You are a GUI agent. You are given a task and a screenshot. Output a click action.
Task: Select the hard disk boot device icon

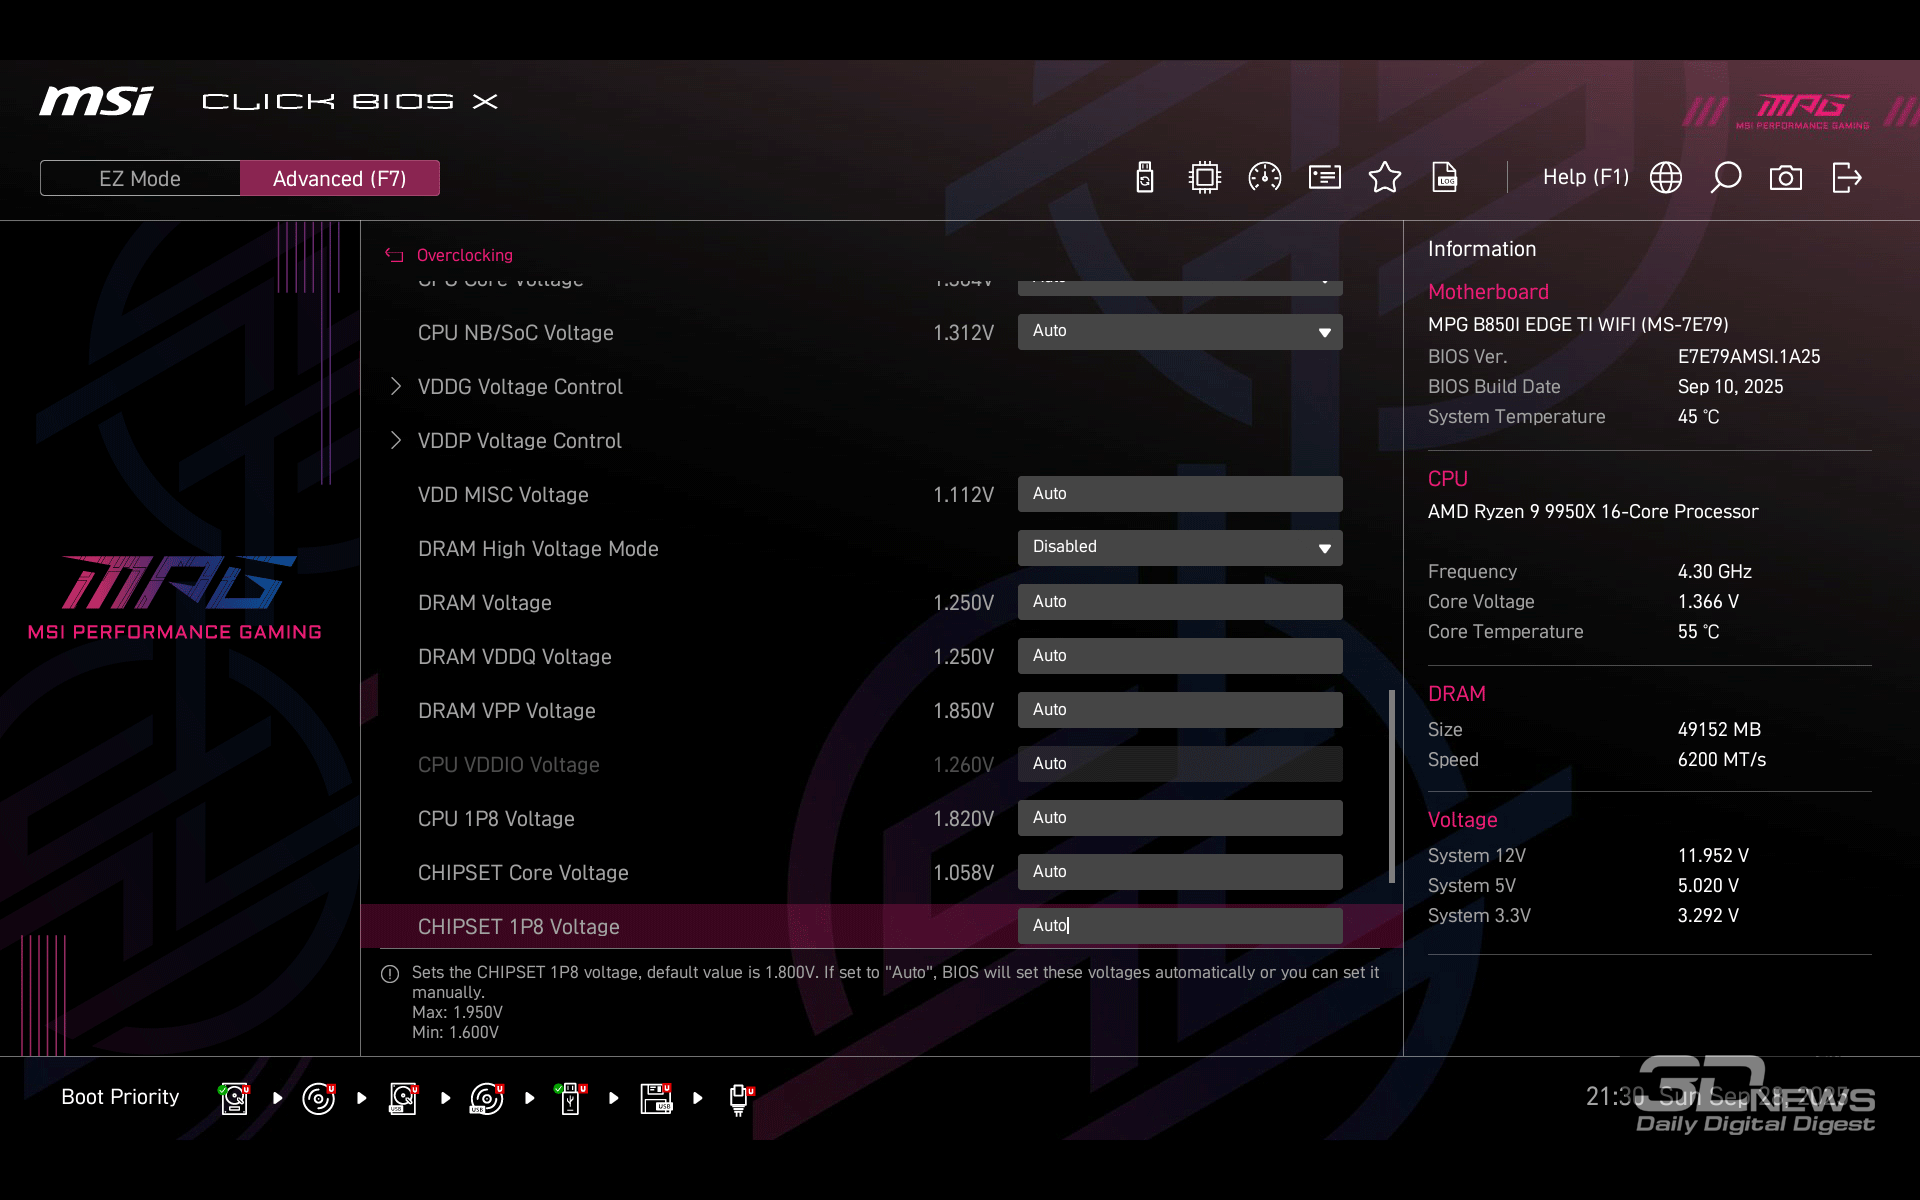click(234, 1098)
